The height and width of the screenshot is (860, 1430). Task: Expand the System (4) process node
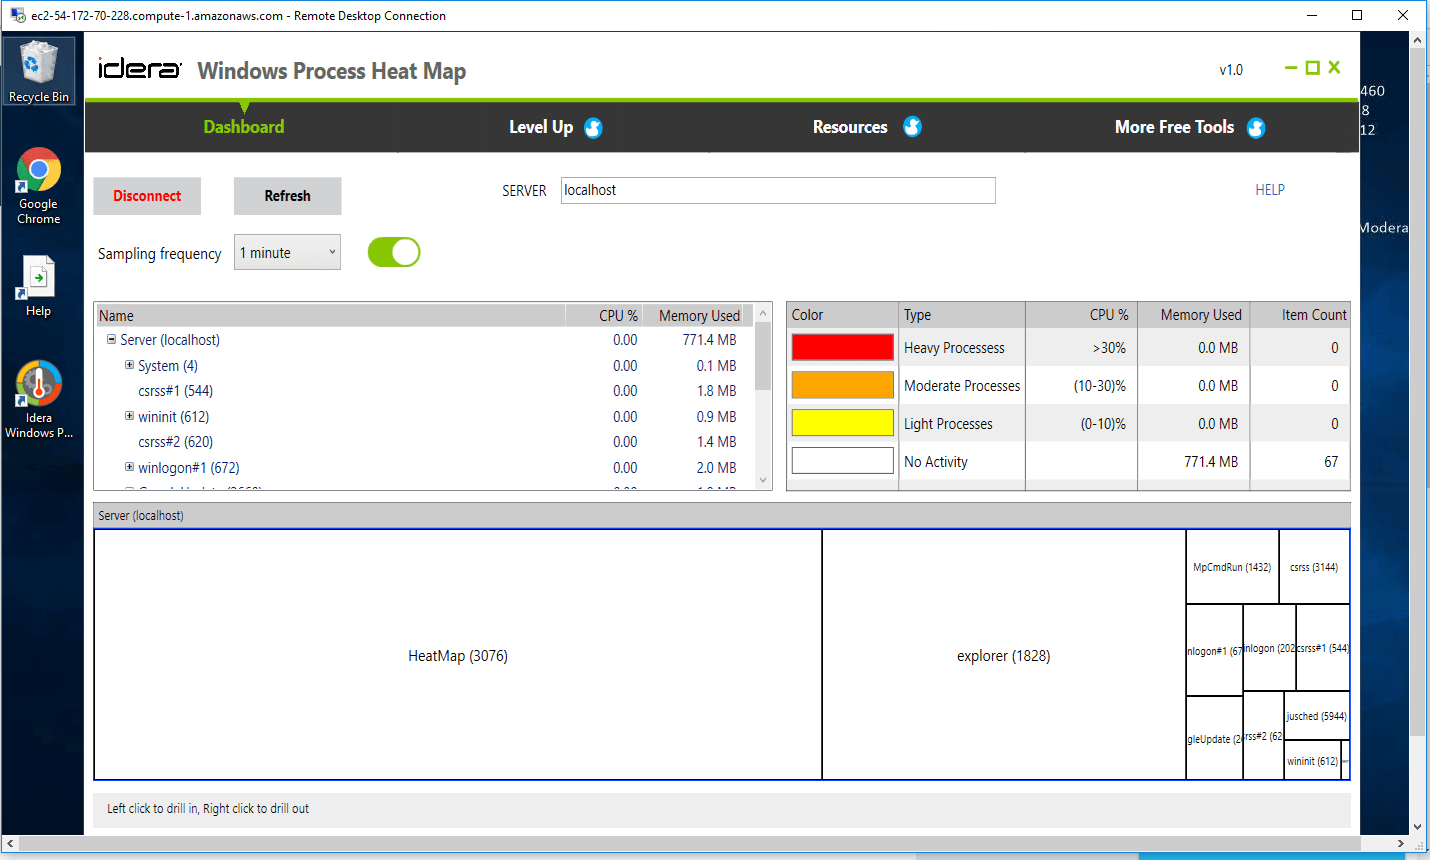coord(128,365)
